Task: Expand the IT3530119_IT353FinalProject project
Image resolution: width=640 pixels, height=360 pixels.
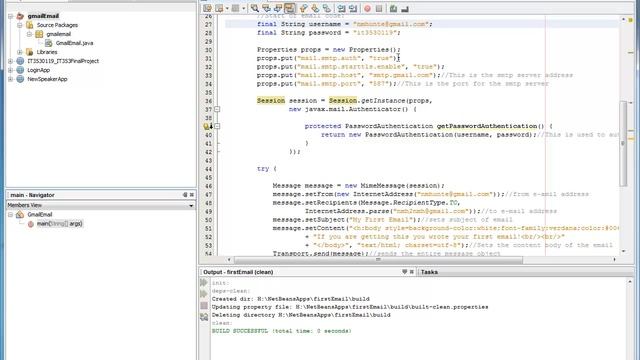Action: click(x=10, y=61)
